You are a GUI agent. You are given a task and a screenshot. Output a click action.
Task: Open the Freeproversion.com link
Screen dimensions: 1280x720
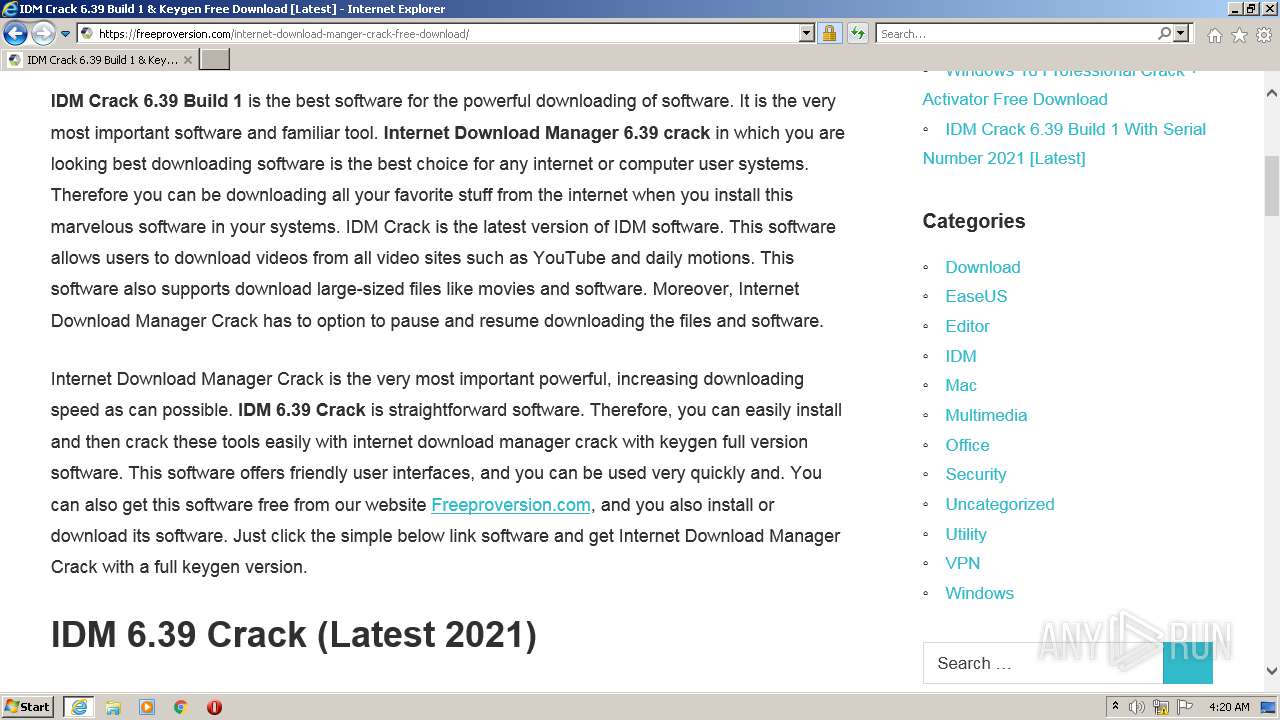click(511, 505)
